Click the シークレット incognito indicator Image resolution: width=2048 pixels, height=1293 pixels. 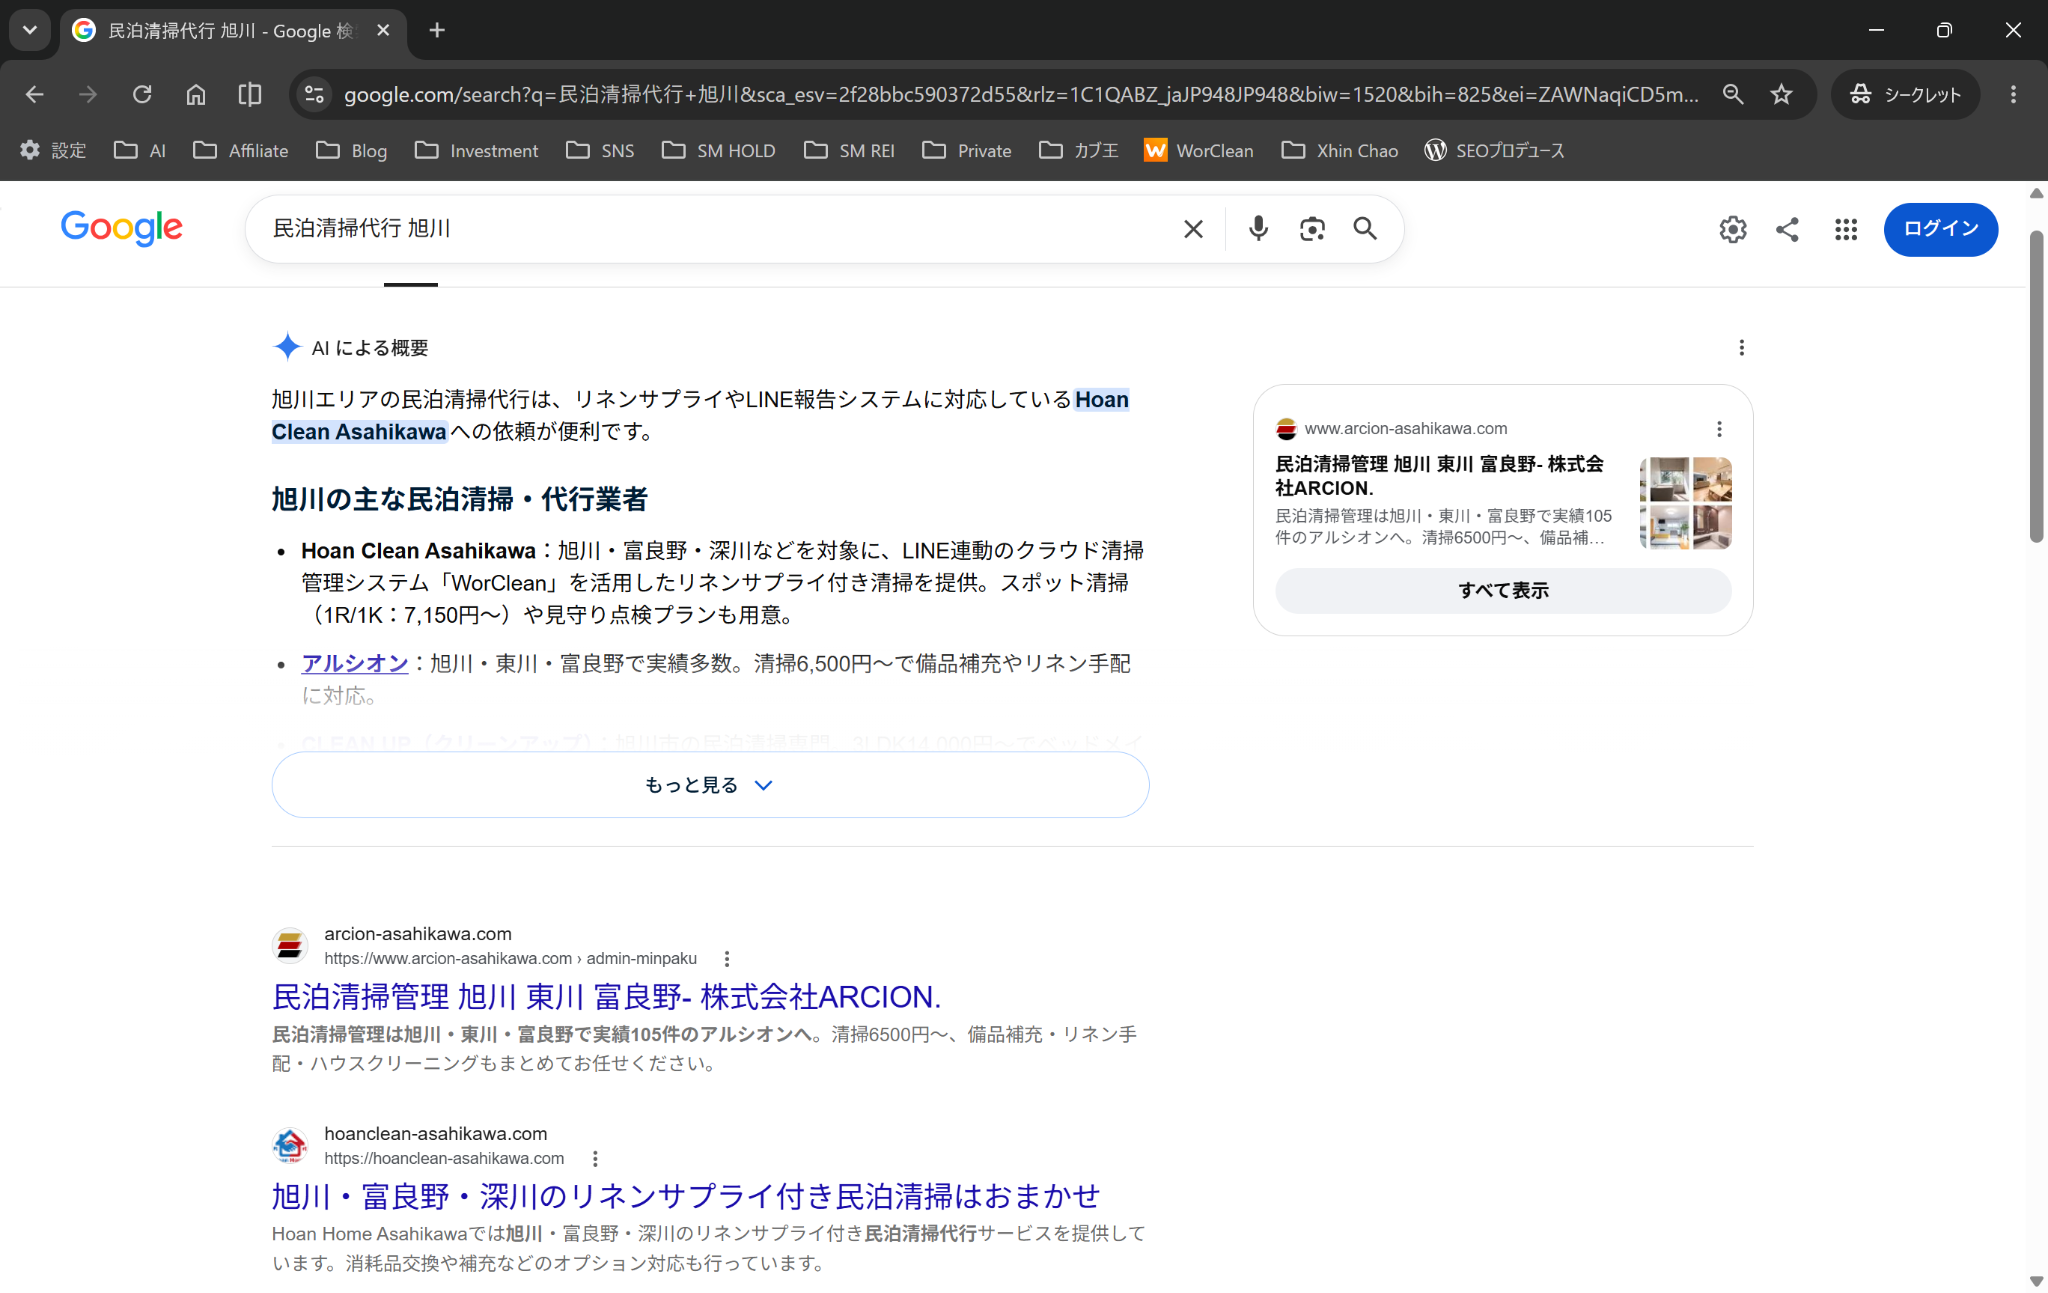[1906, 94]
